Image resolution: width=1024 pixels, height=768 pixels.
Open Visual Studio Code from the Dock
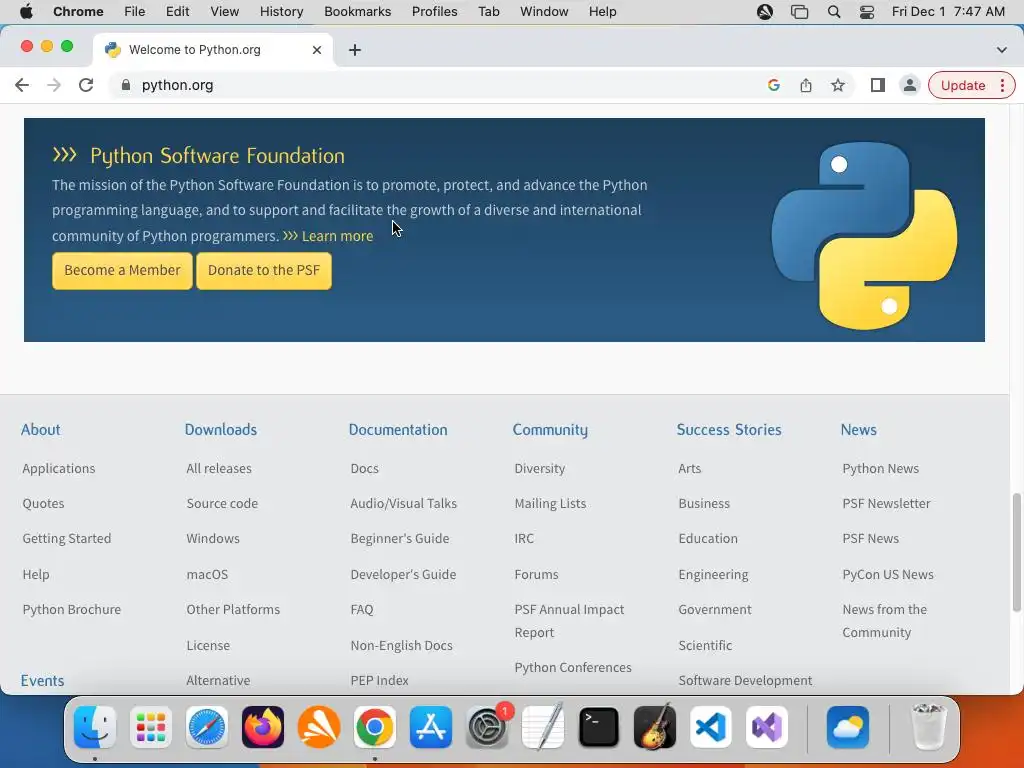[x=711, y=727]
